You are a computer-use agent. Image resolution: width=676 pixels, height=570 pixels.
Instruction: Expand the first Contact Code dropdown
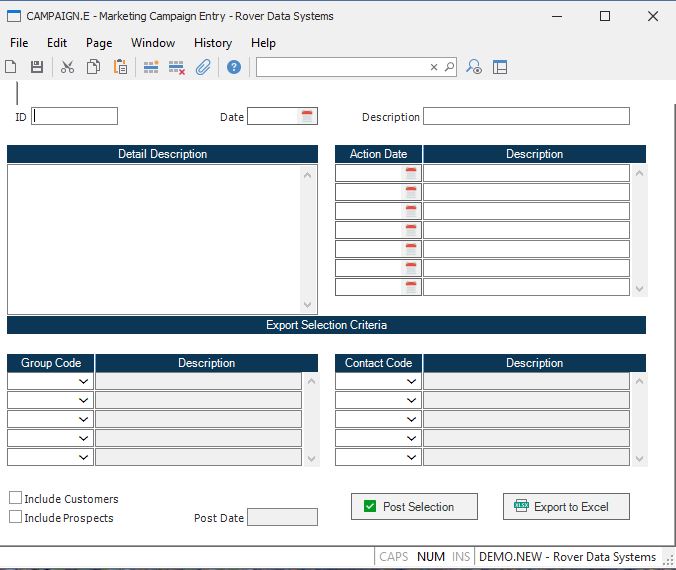point(411,381)
